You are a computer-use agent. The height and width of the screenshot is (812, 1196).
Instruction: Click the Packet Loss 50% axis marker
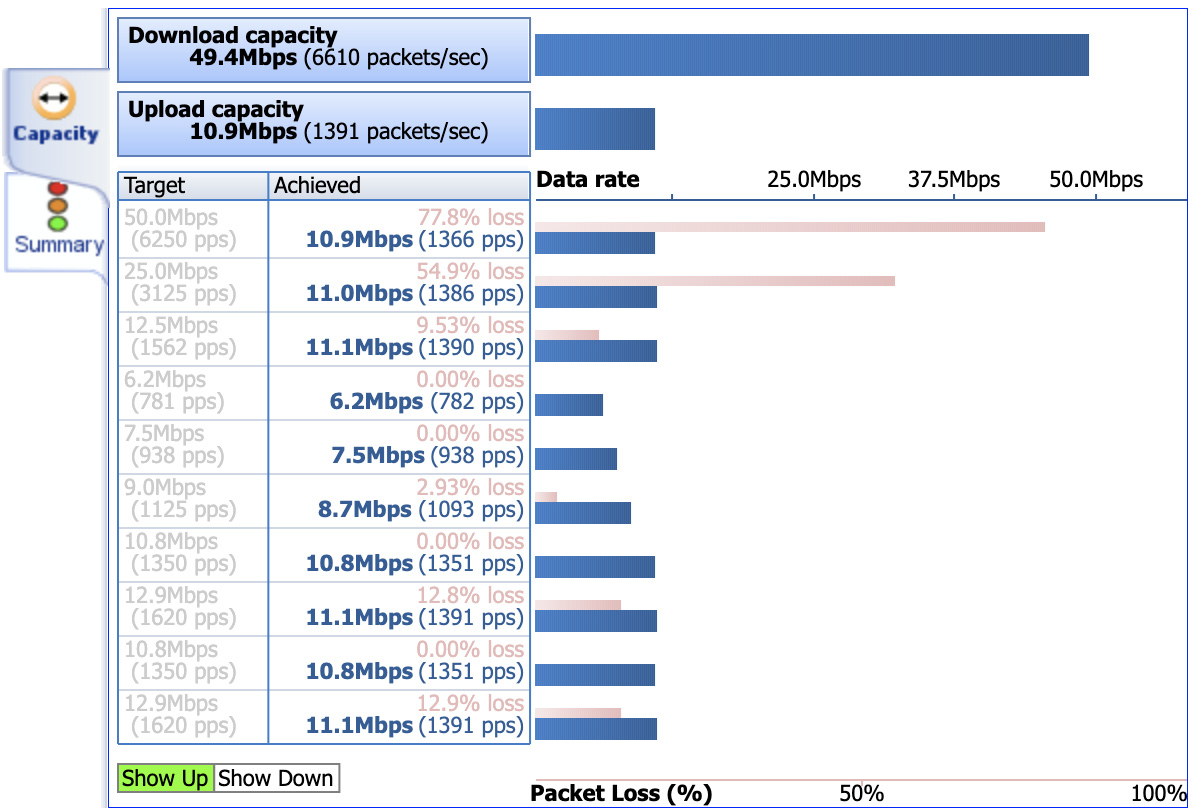click(862, 793)
